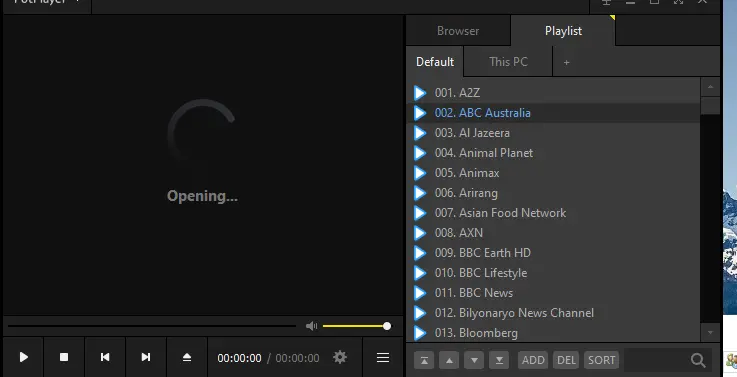Click playlist scrollbar up arrow
Viewport: 737px width, 377px height.
coord(710,87)
